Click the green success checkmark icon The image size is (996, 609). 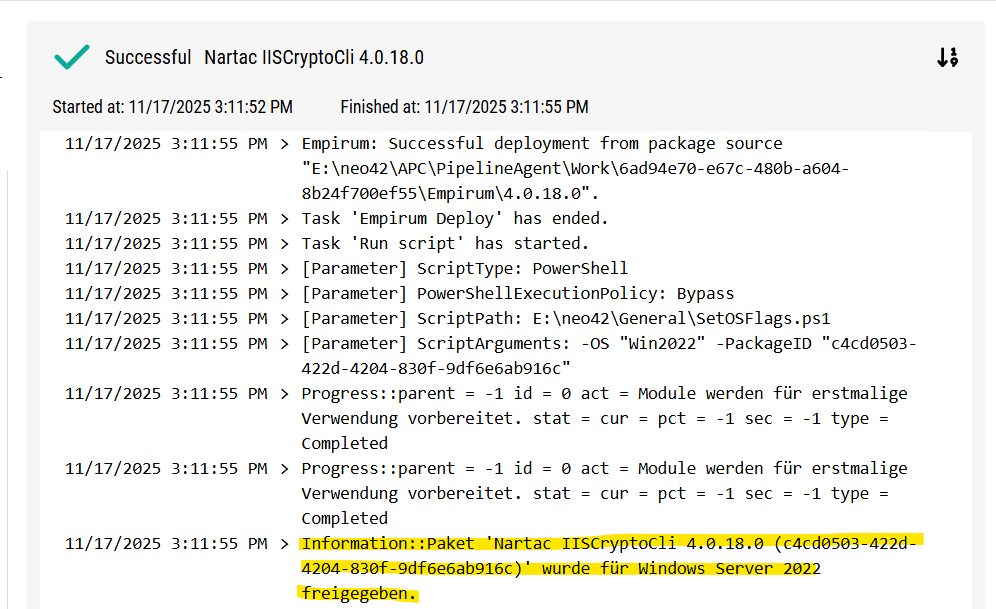tap(72, 57)
